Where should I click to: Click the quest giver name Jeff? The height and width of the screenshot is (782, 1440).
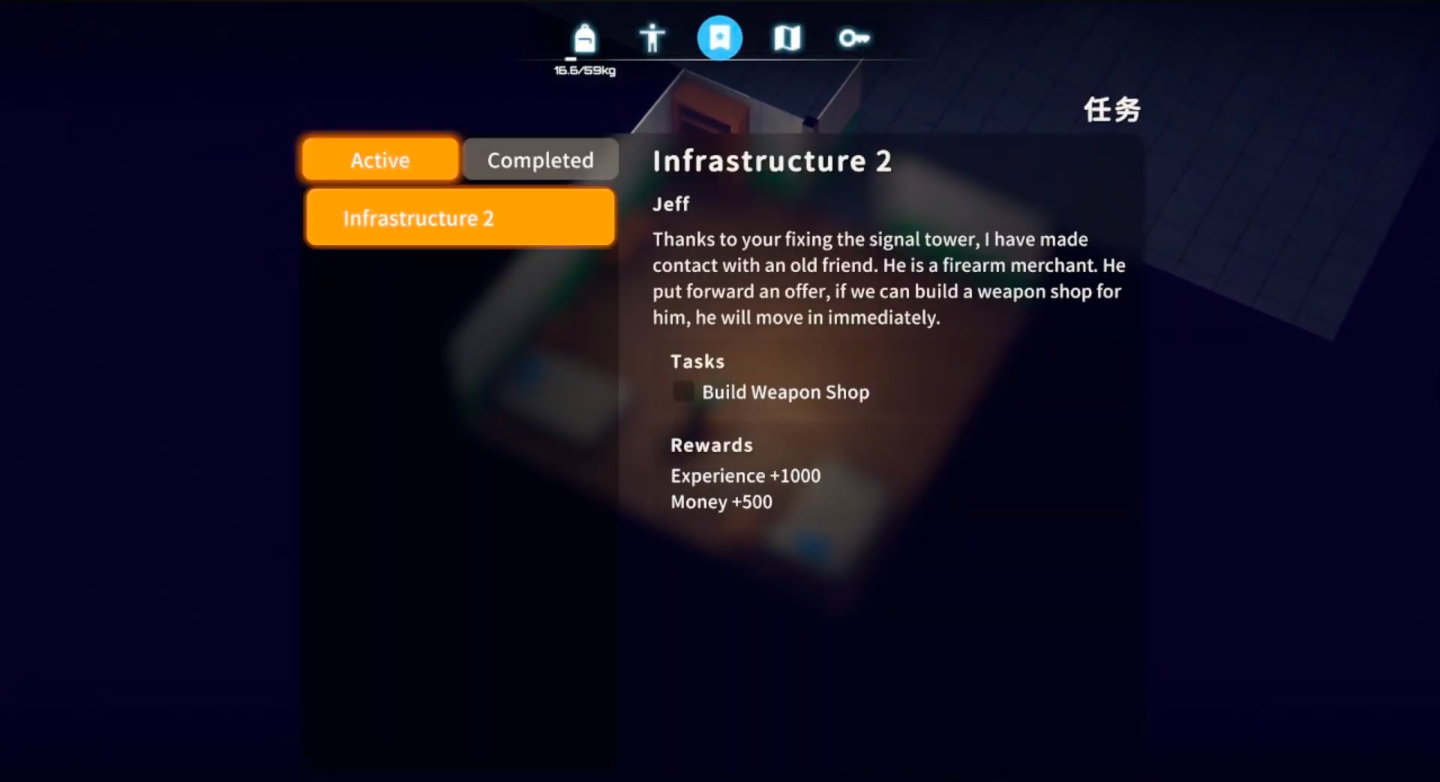[x=670, y=204]
